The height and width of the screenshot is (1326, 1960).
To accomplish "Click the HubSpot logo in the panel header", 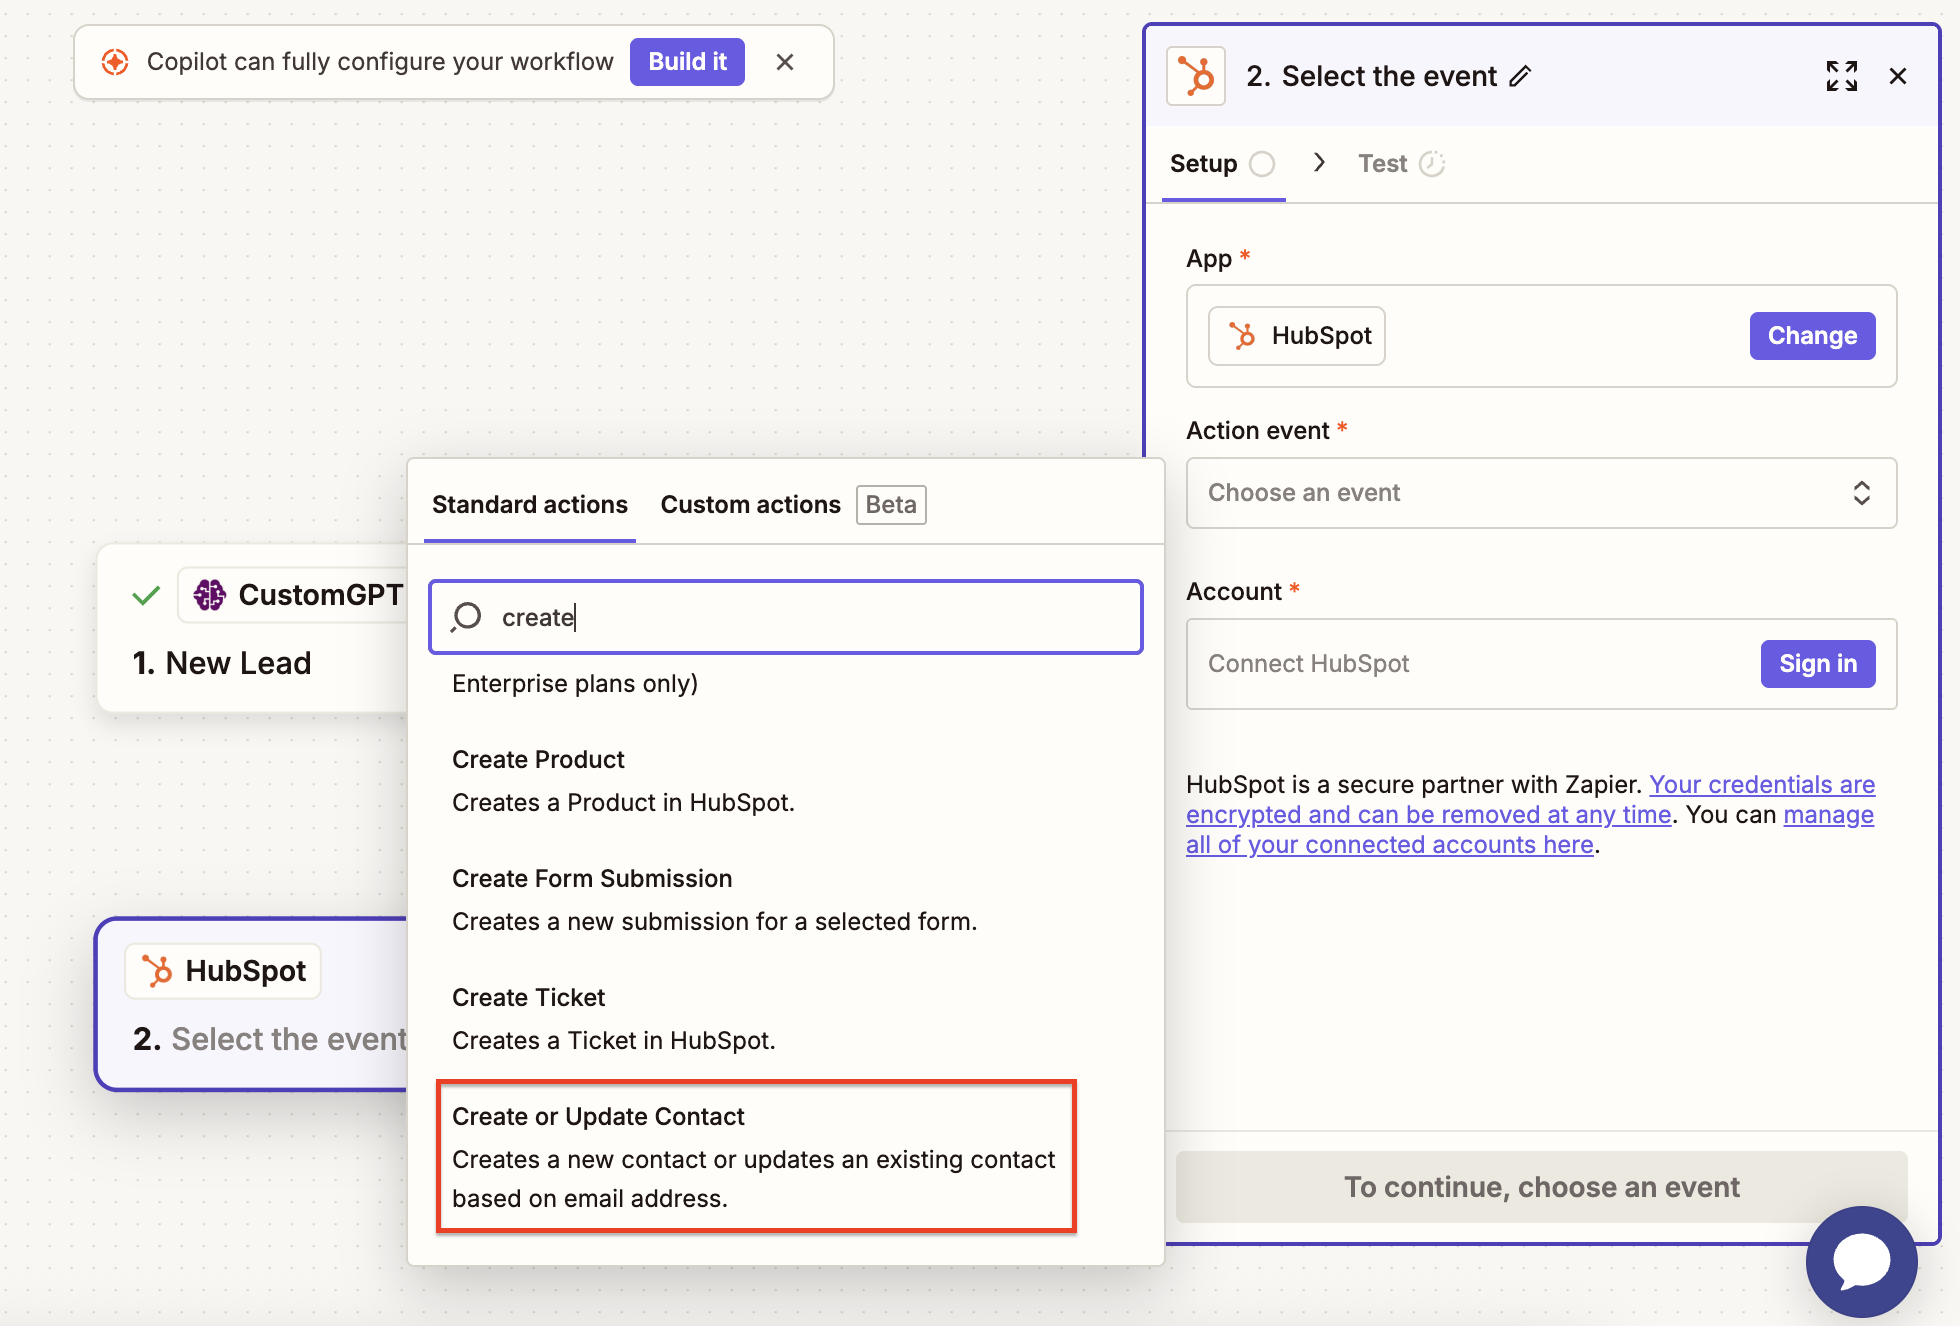I will (x=1196, y=76).
